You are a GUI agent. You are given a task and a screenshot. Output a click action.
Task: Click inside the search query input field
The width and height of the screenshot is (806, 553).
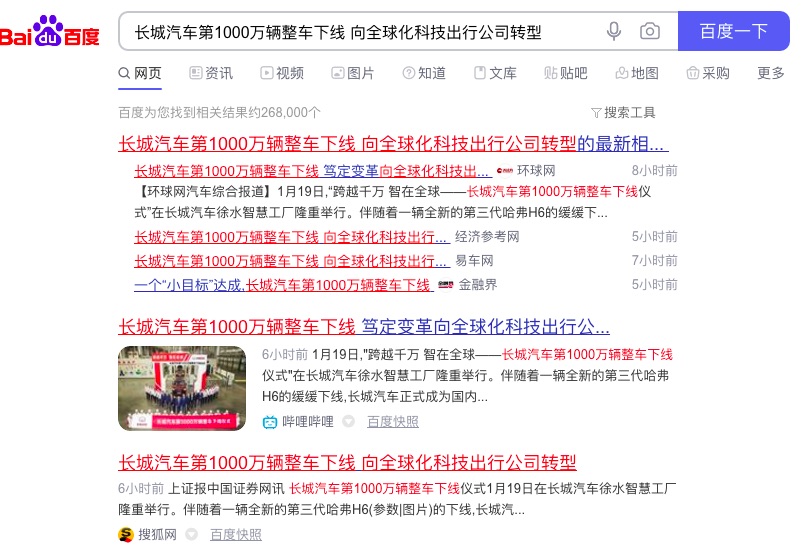point(360,32)
